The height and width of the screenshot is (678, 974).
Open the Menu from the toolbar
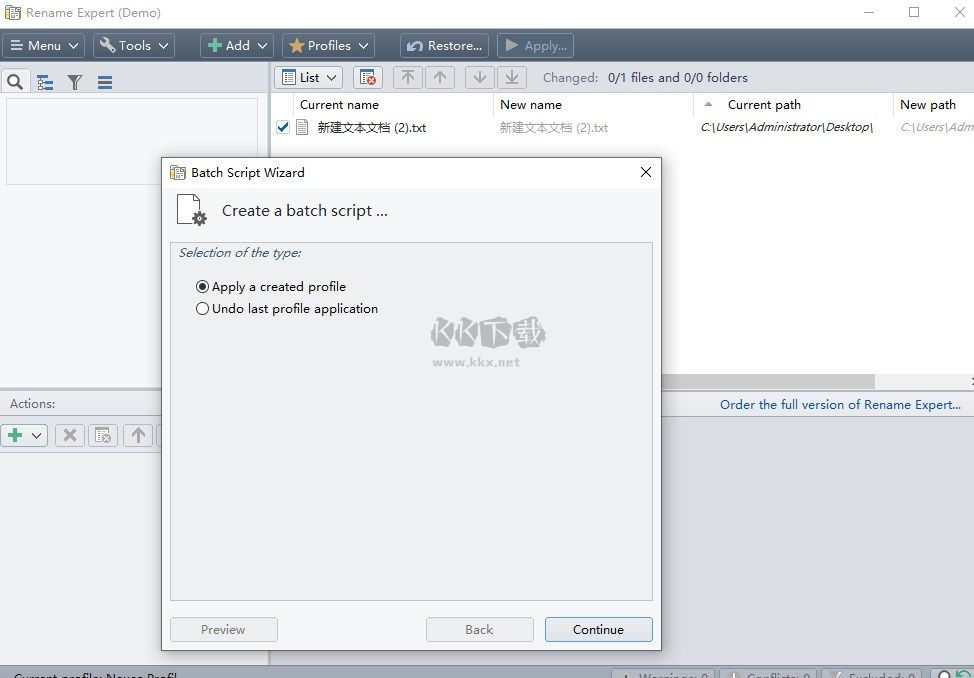coord(43,45)
